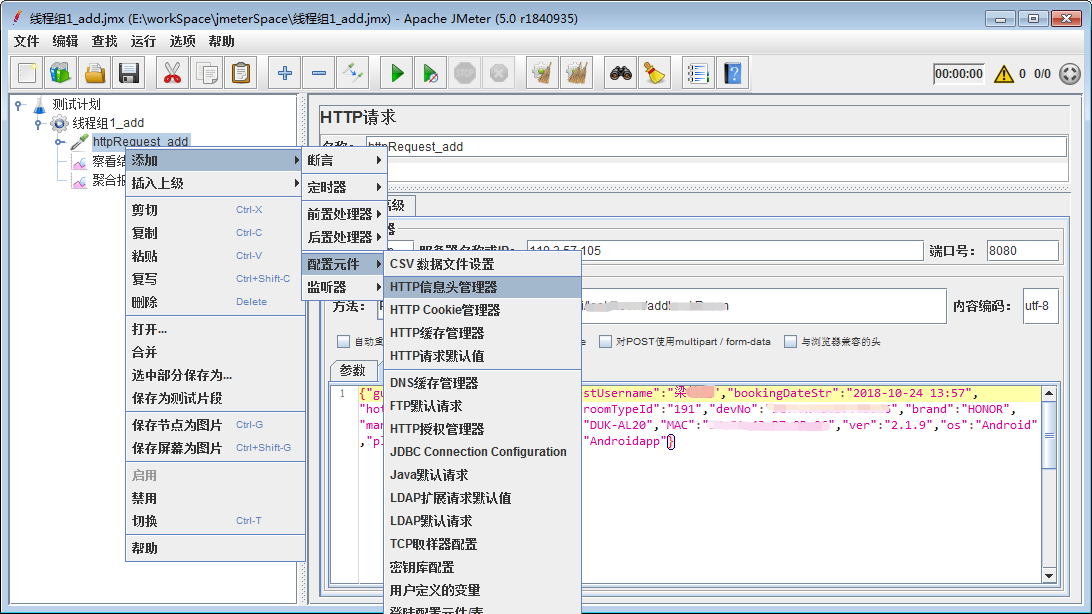Click the Toggle enable/disable icon
This screenshot has height=614, width=1092.
(353, 73)
